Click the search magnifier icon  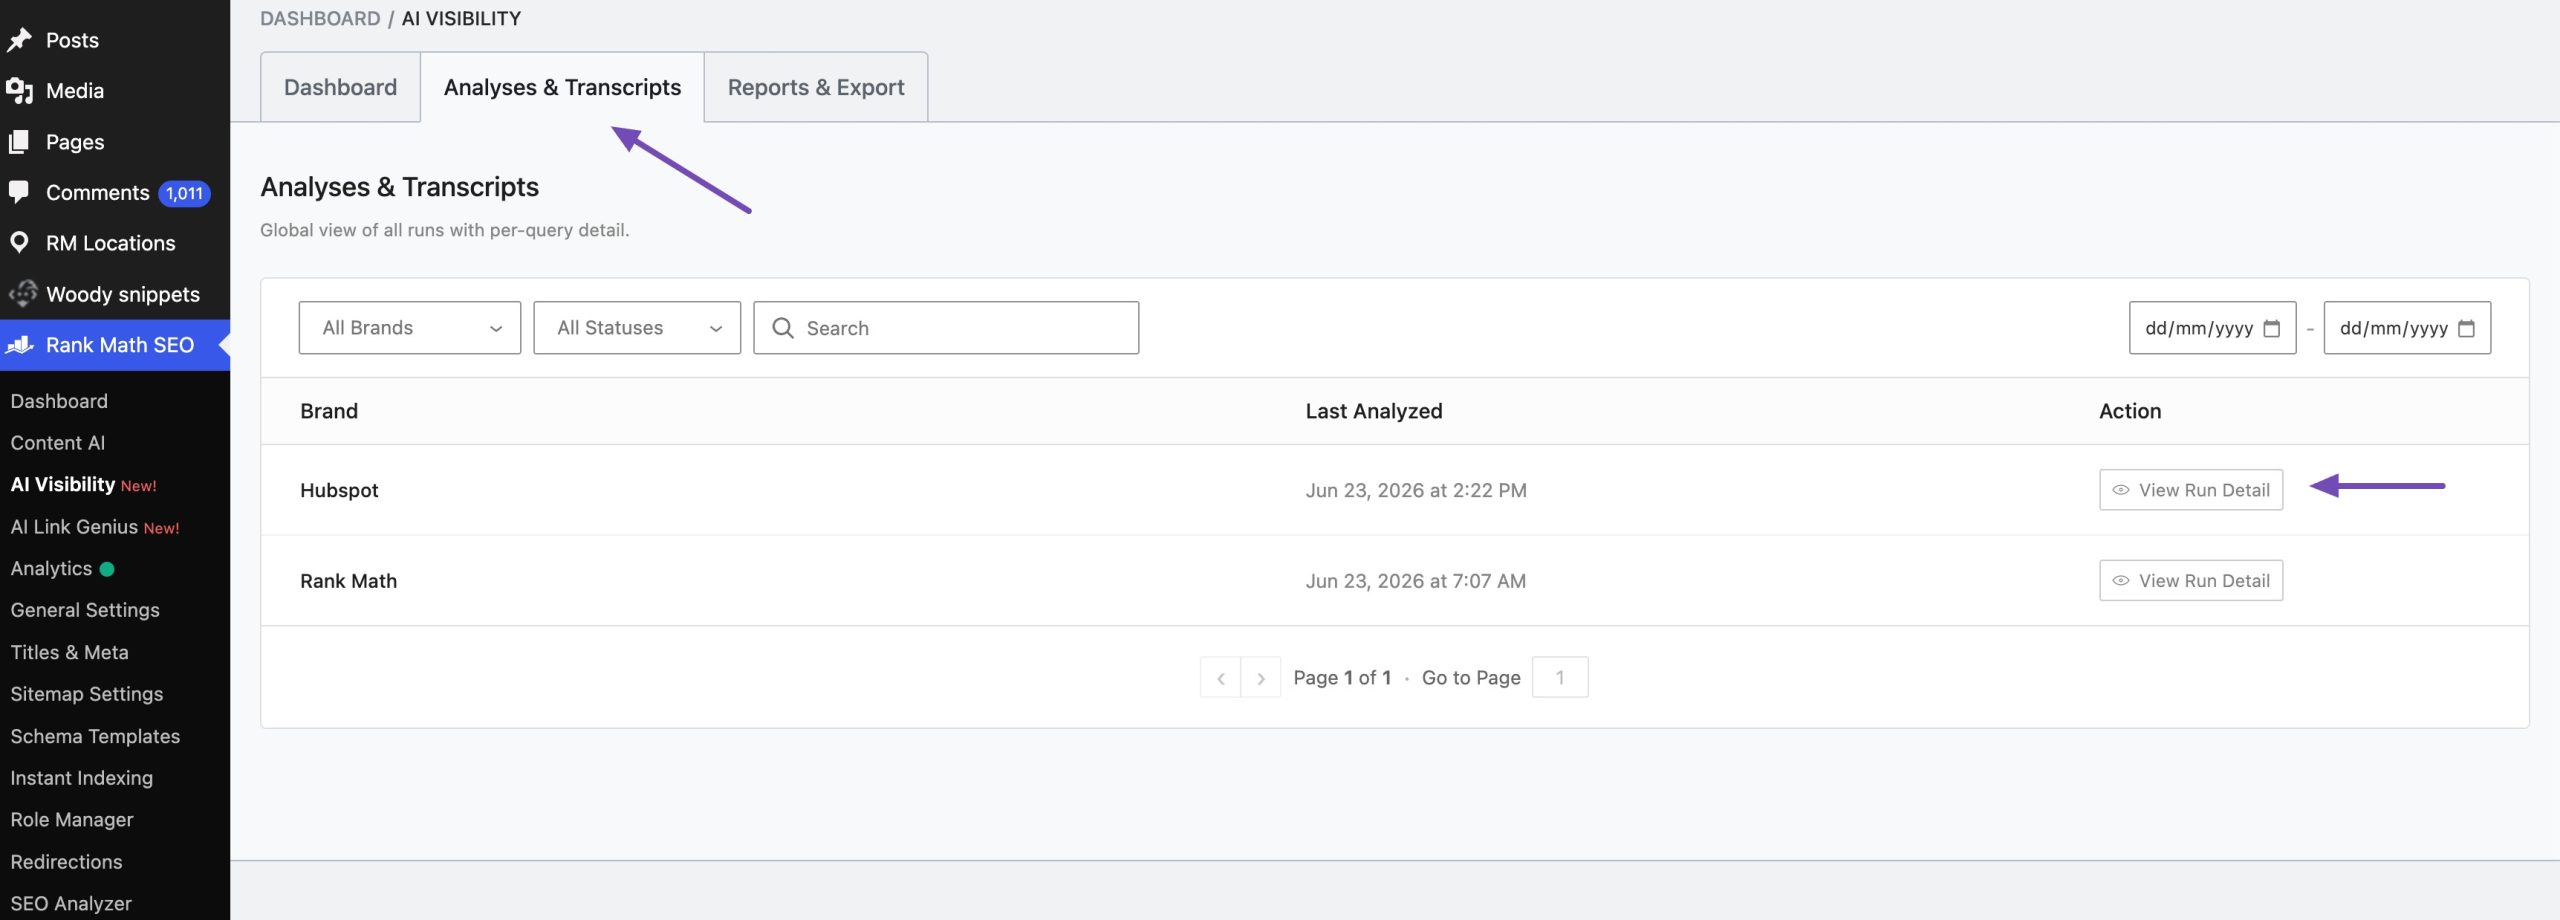783,328
